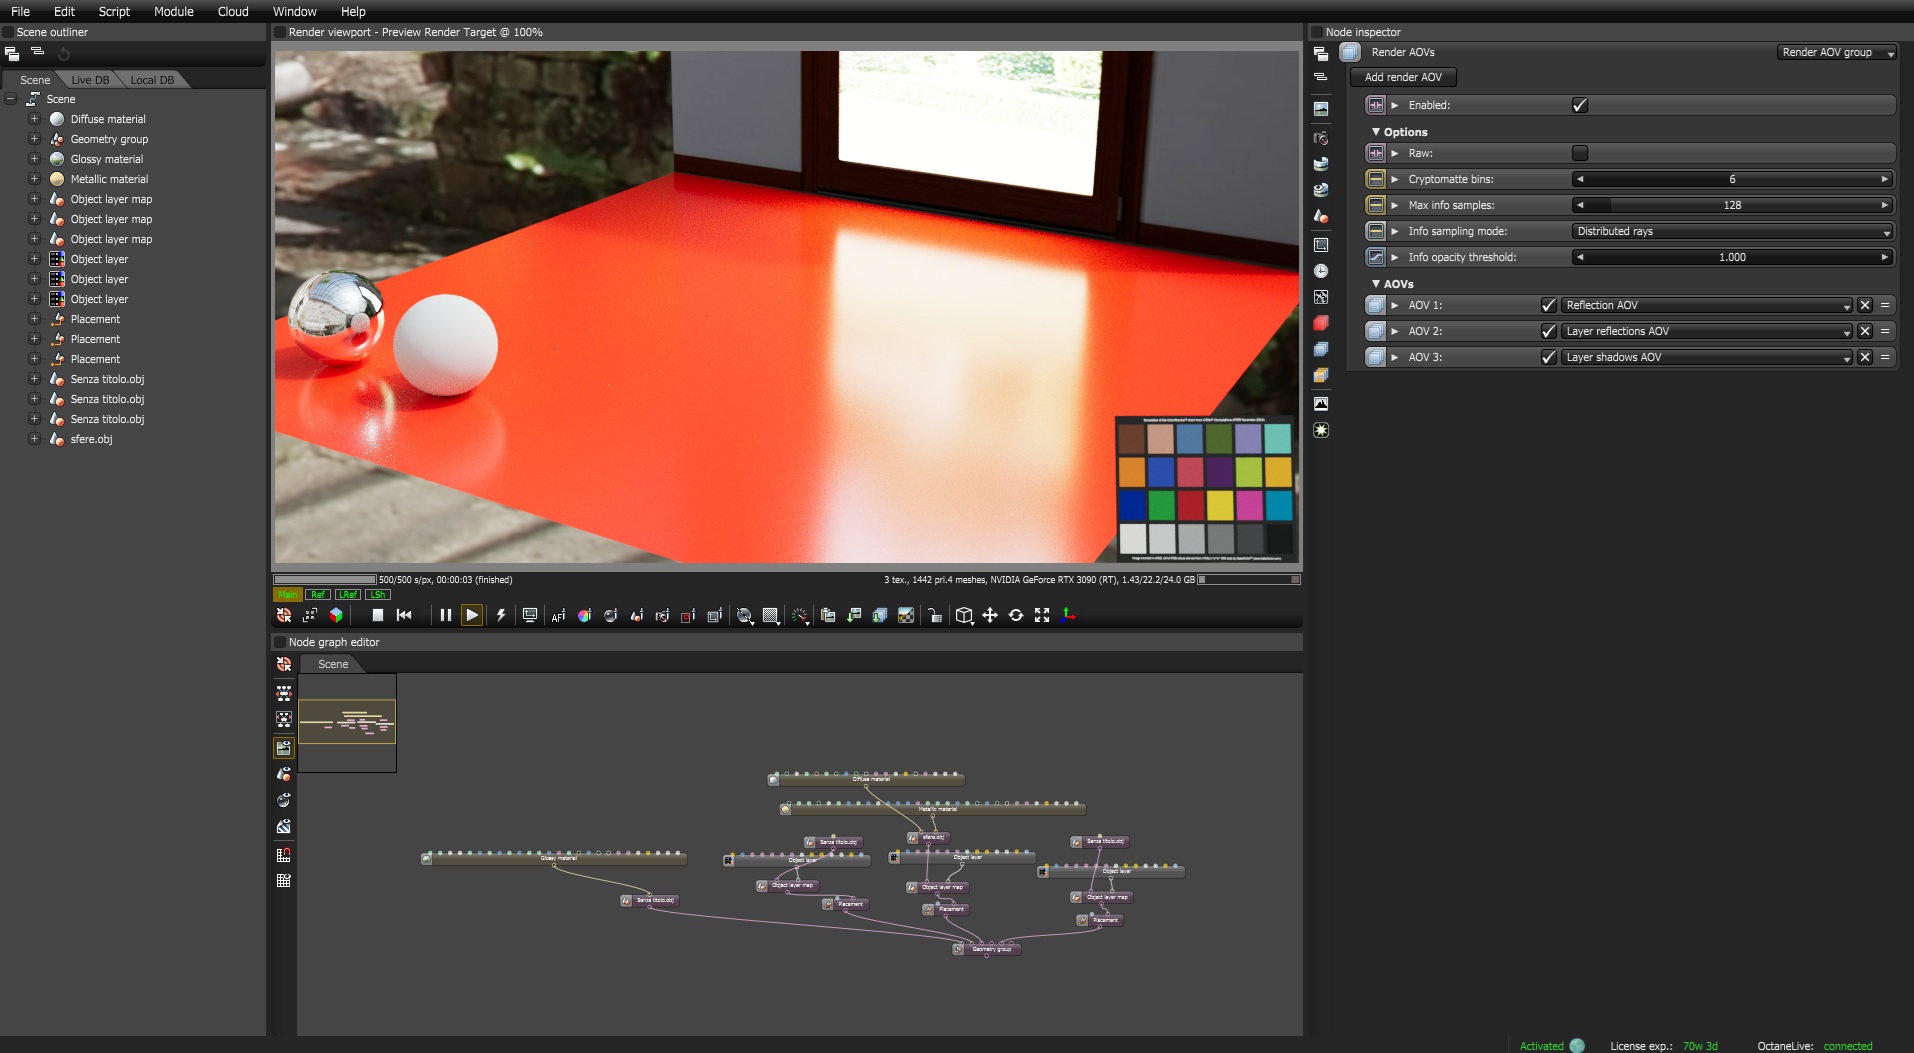This screenshot has width=1914, height=1053.
Task: Toggle the Scene outliner panel checkbox
Action: (x=8, y=32)
